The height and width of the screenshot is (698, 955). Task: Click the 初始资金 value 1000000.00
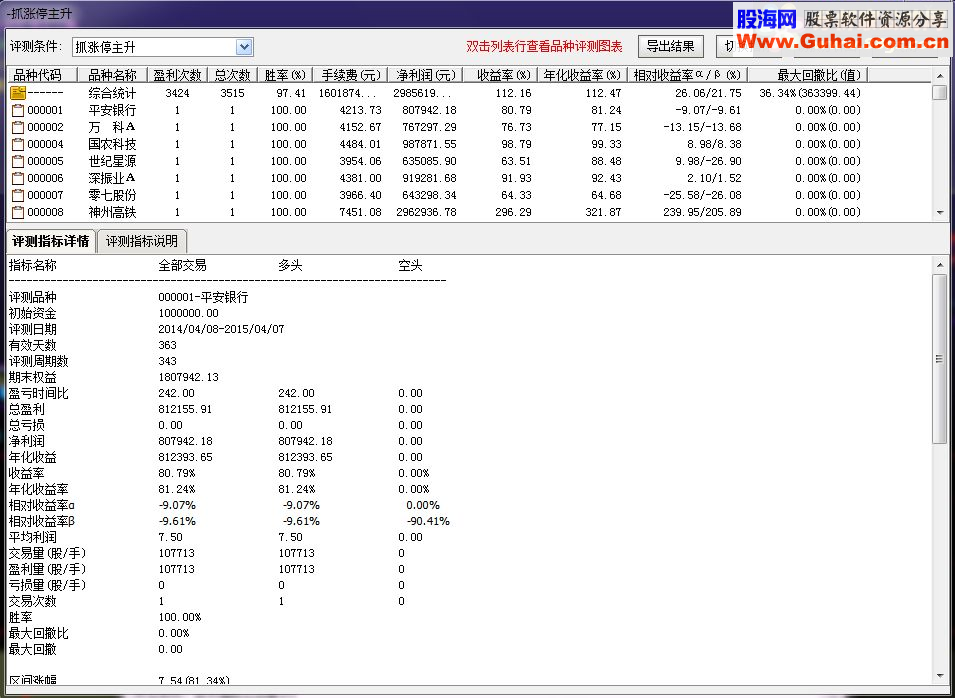188,313
